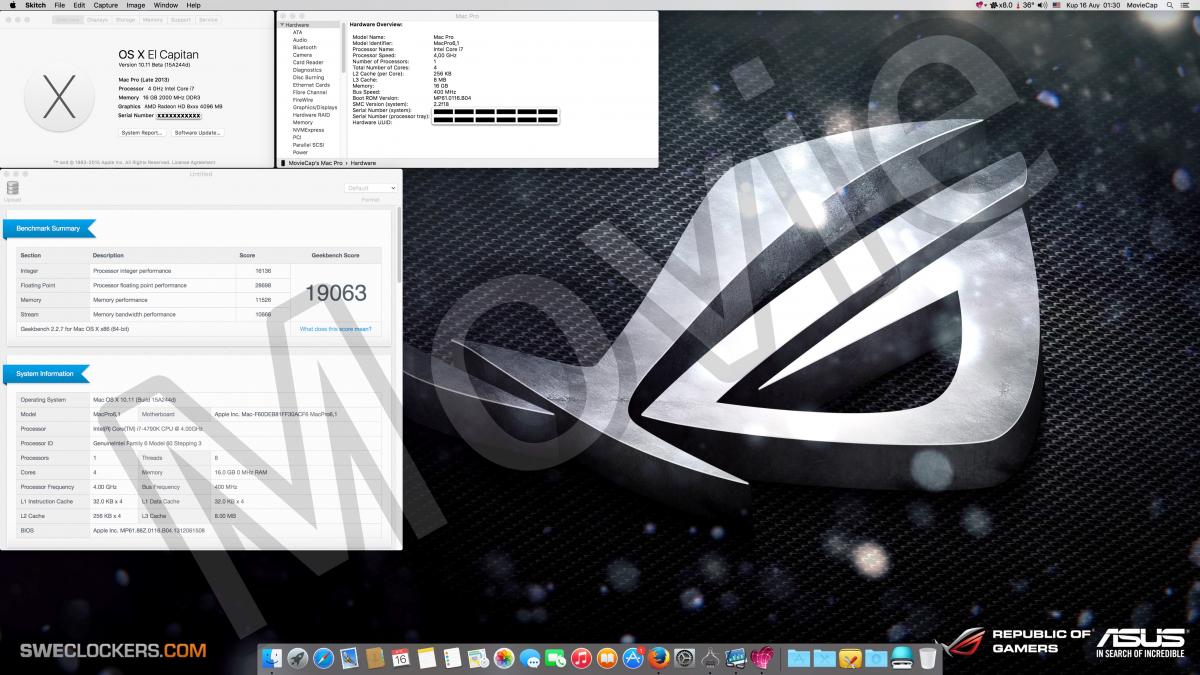Screen dimensions: 1200x675
Task: Open Photos app in the dock
Action: (x=504, y=658)
